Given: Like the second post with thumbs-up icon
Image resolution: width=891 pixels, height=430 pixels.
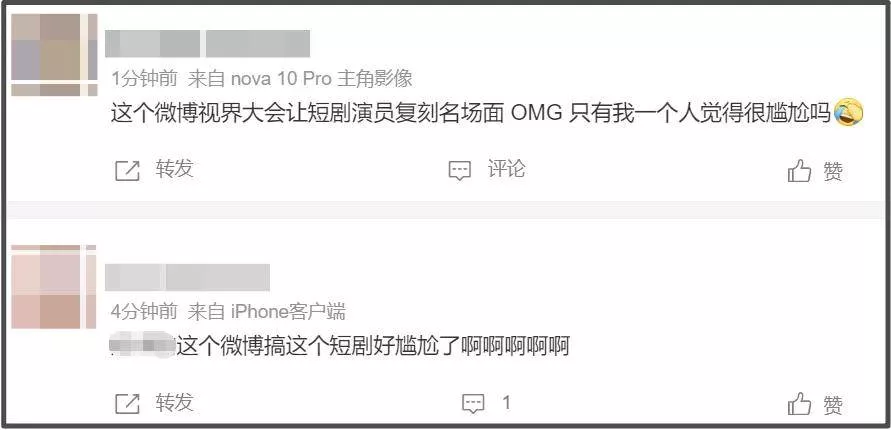Looking at the screenshot, I should [x=800, y=404].
